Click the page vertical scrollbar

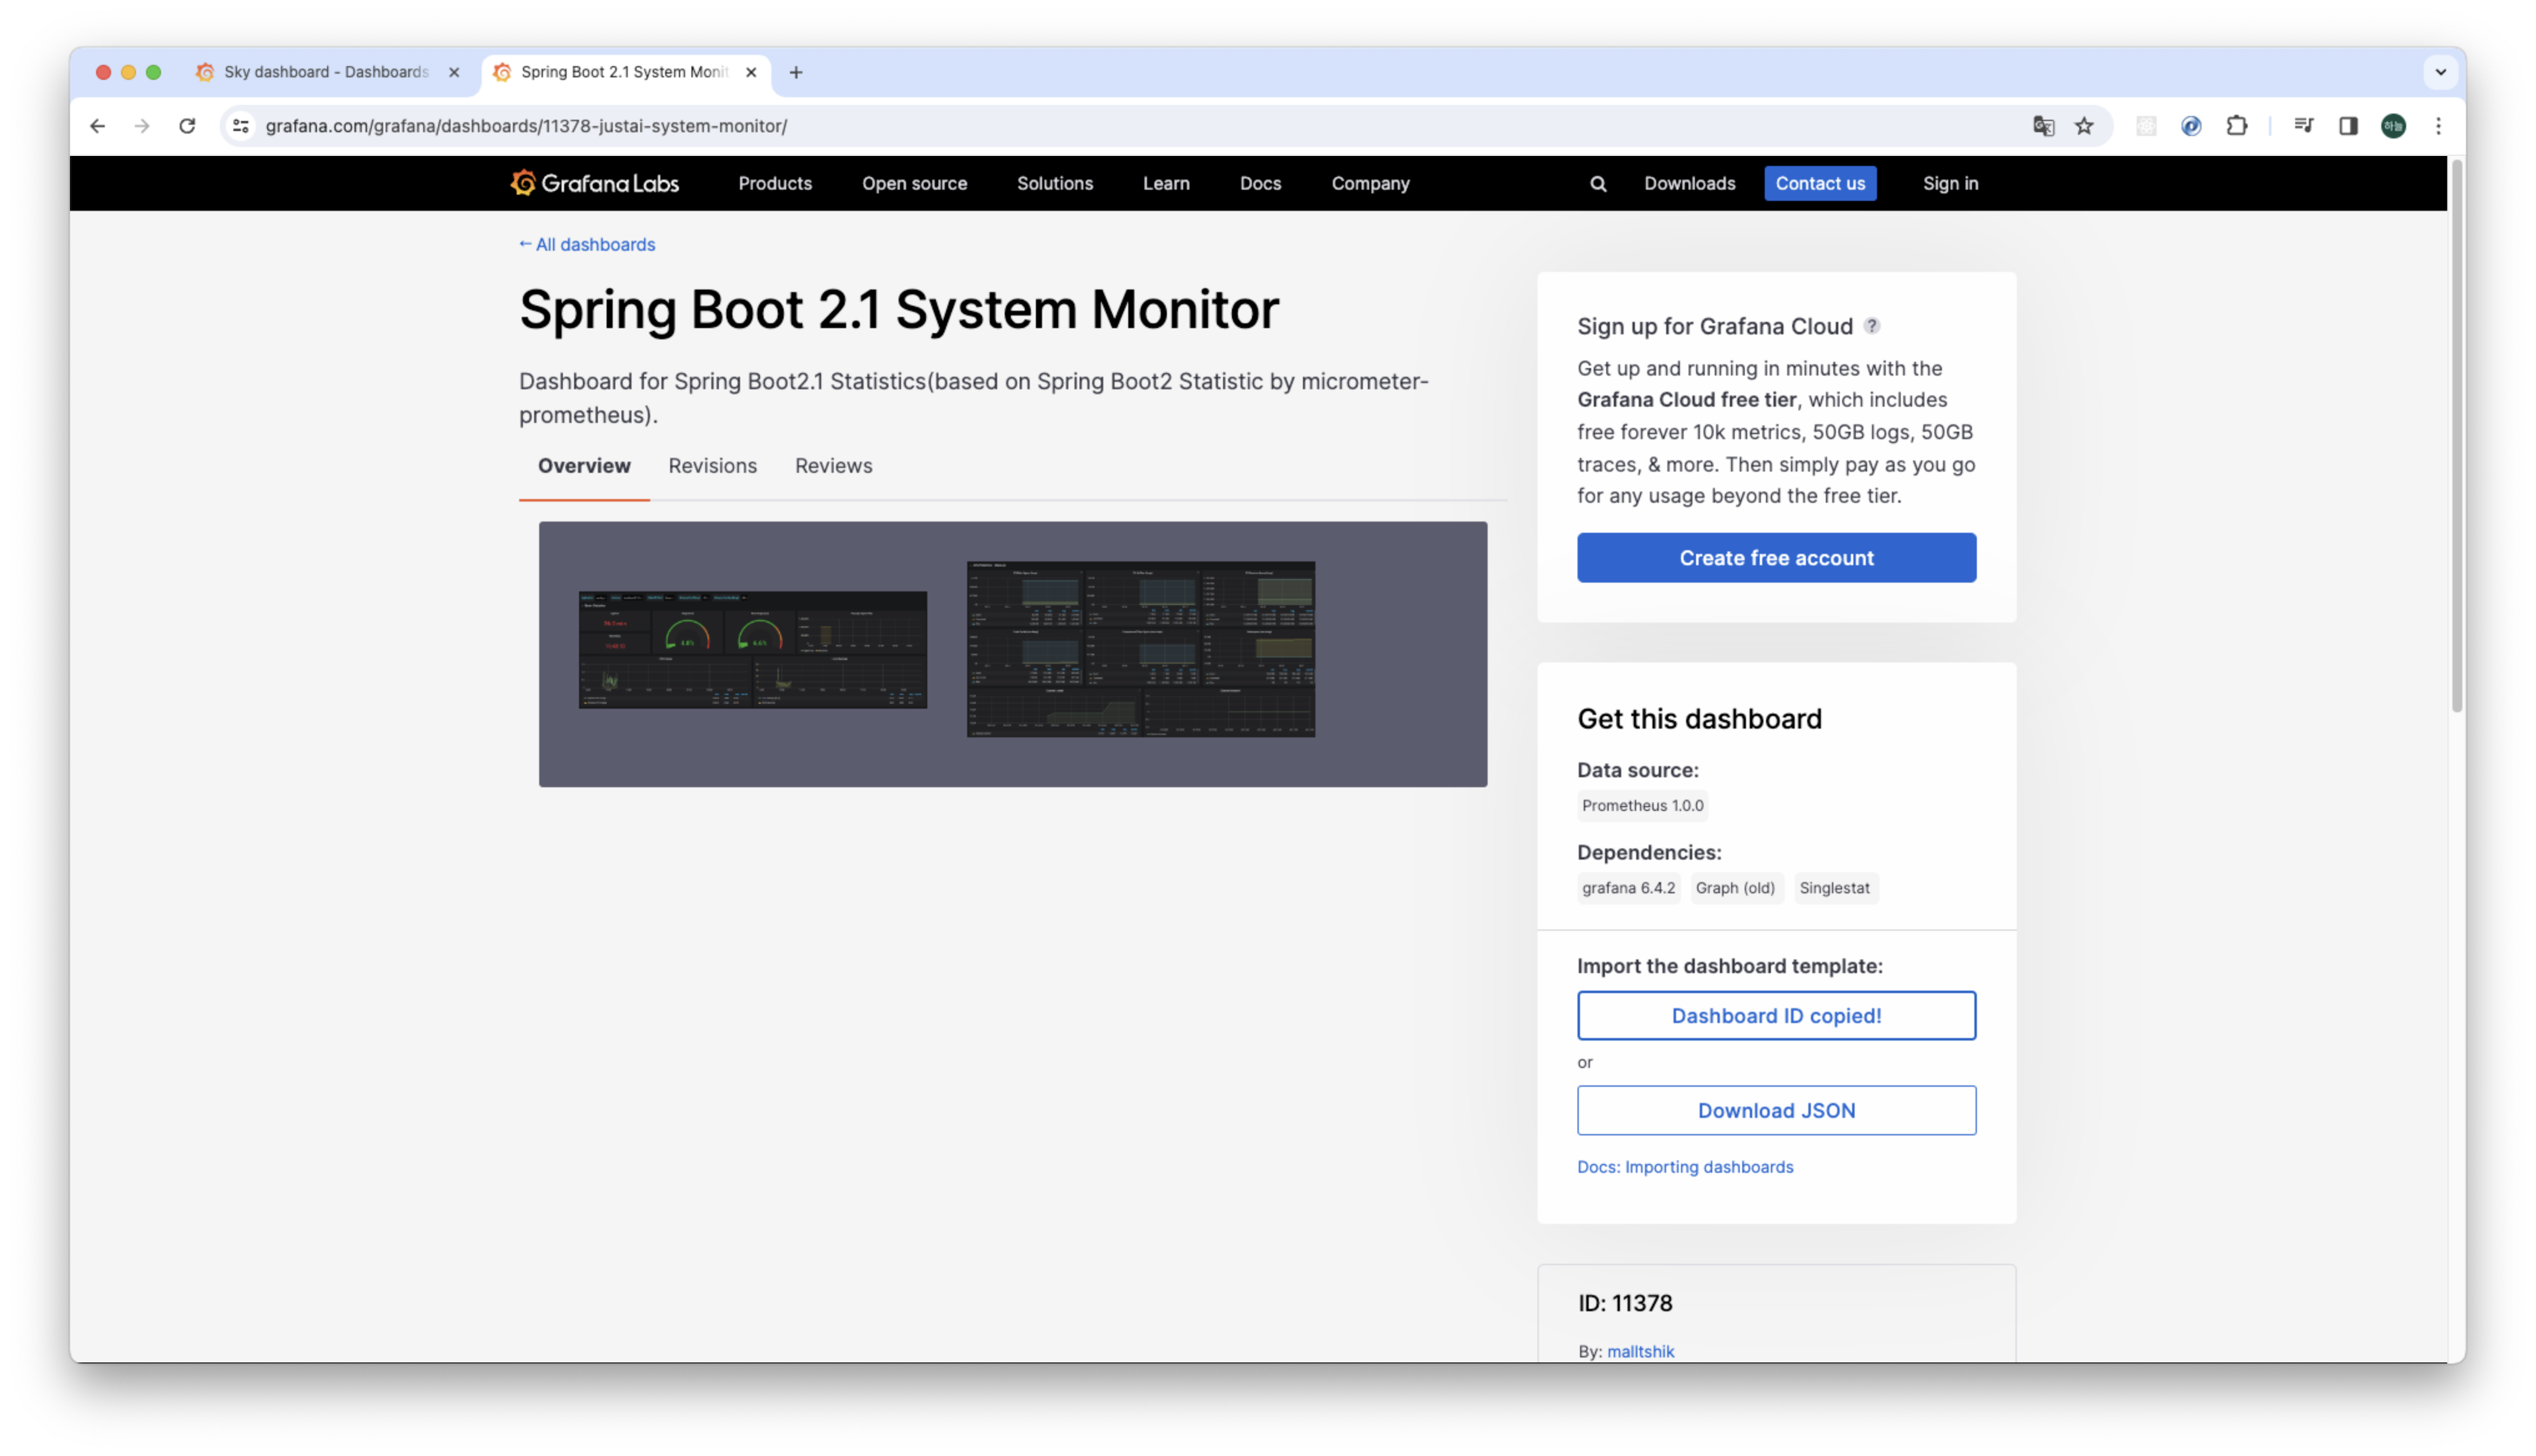pyautogui.click(x=2456, y=436)
